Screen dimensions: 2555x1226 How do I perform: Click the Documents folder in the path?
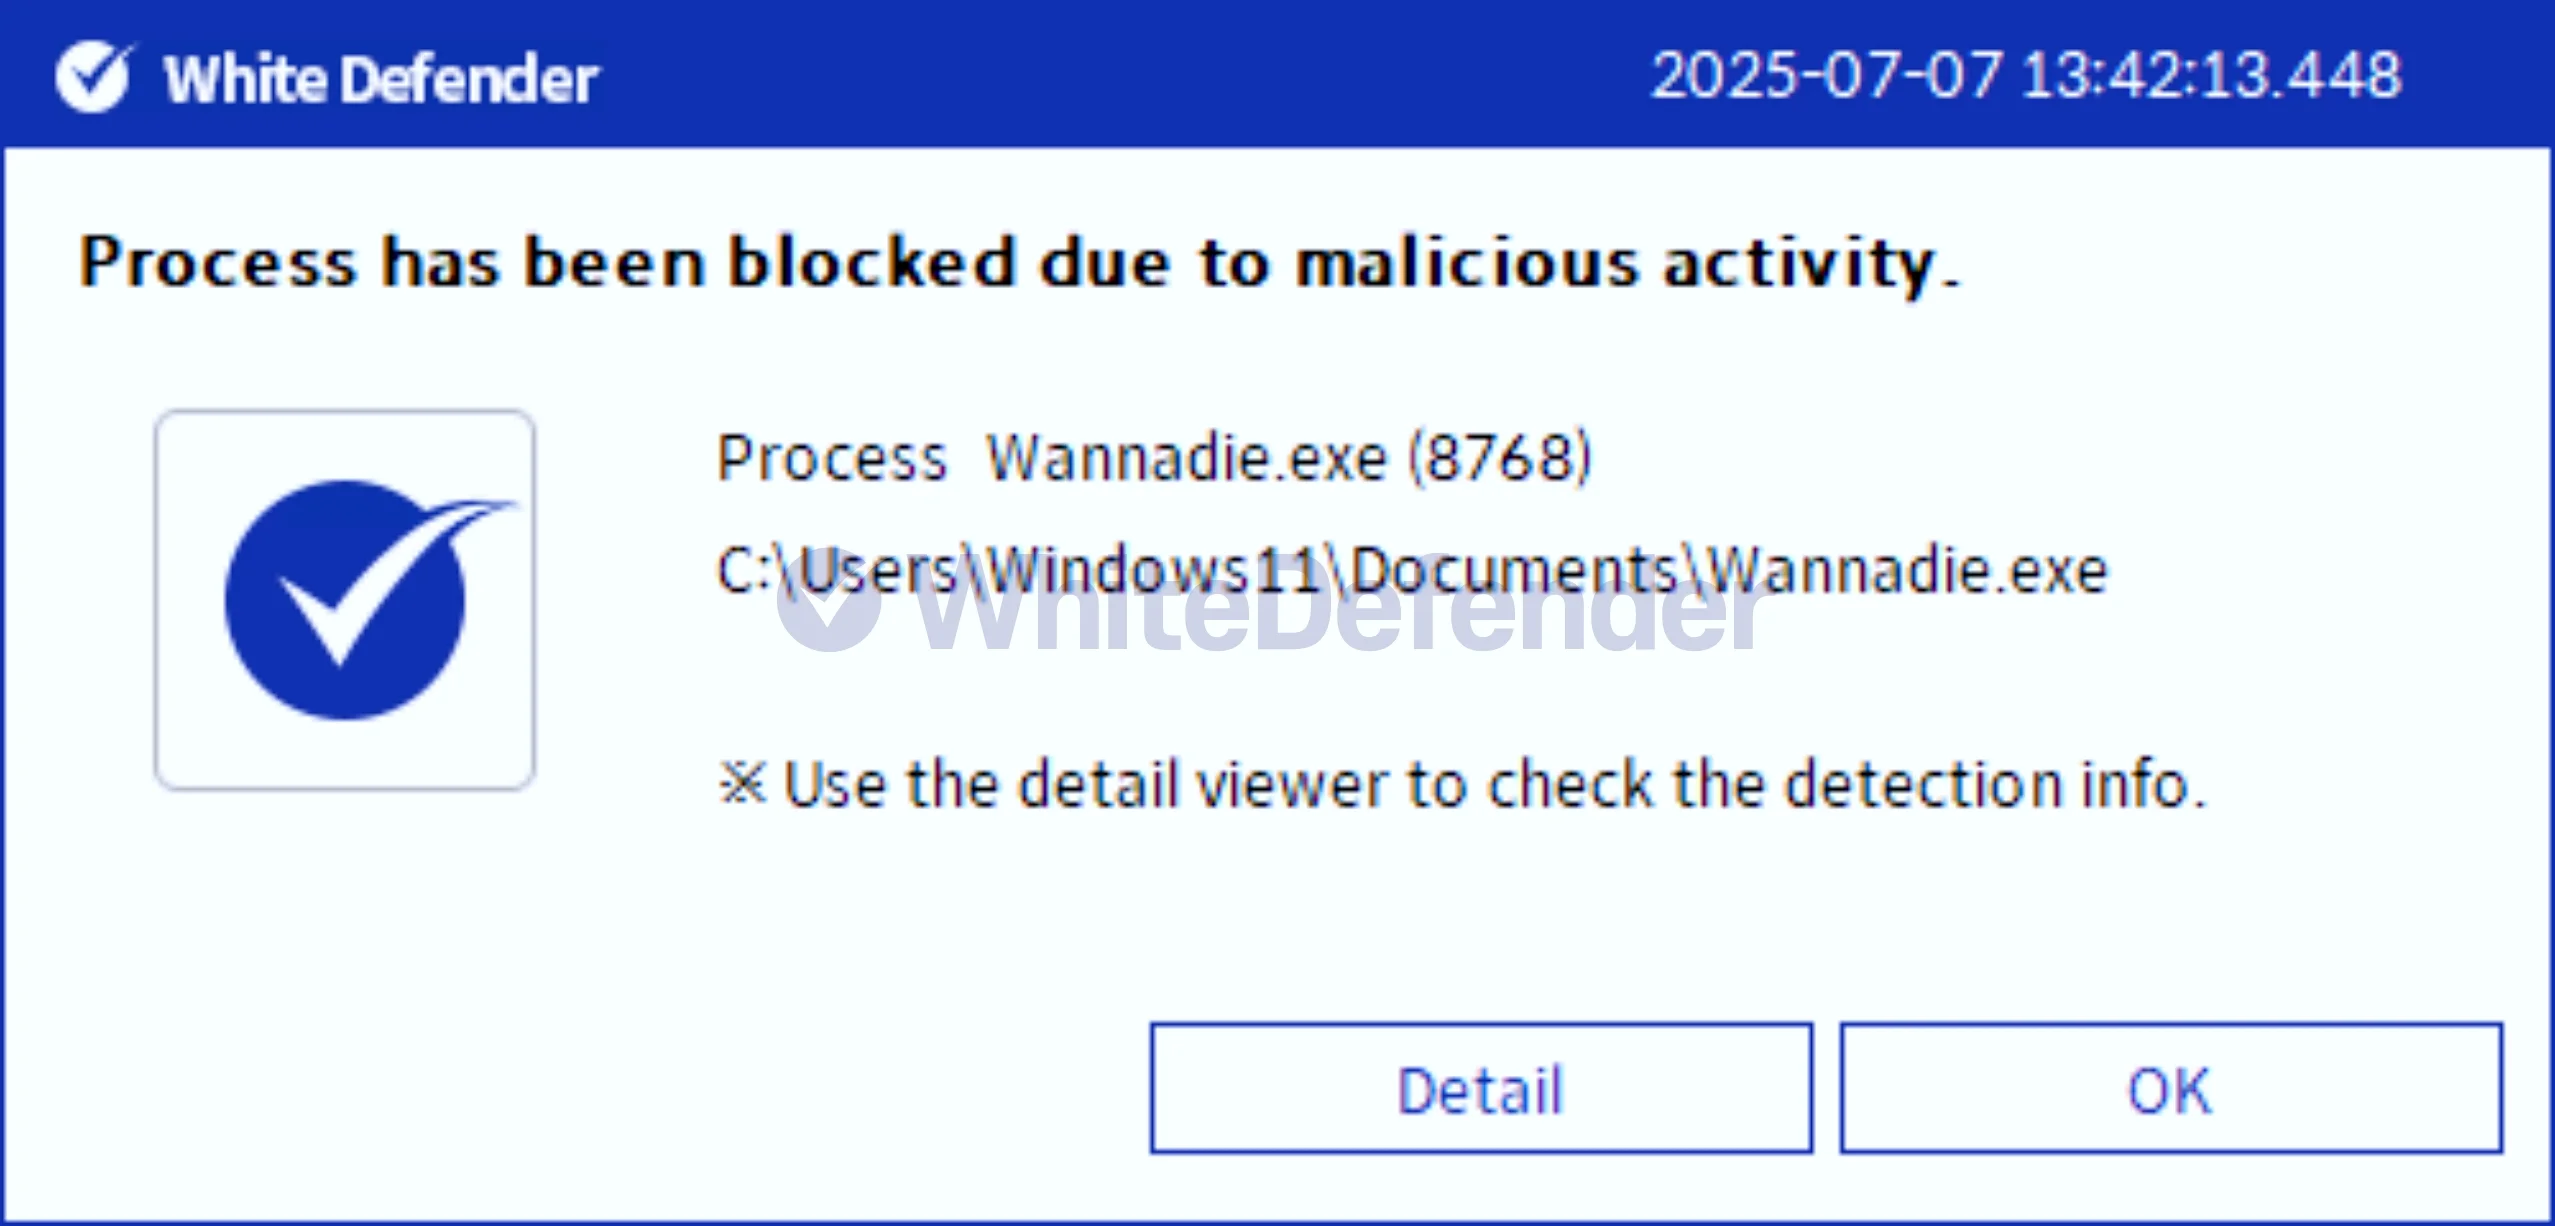point(1514,571)
